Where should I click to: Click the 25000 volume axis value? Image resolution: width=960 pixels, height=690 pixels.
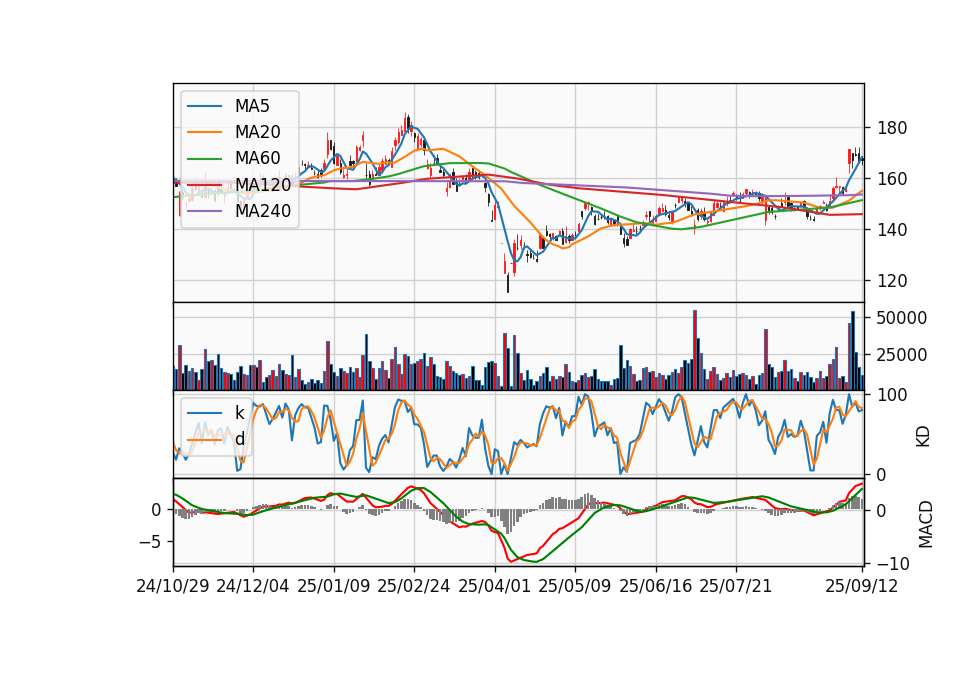[x=902, y=355]
